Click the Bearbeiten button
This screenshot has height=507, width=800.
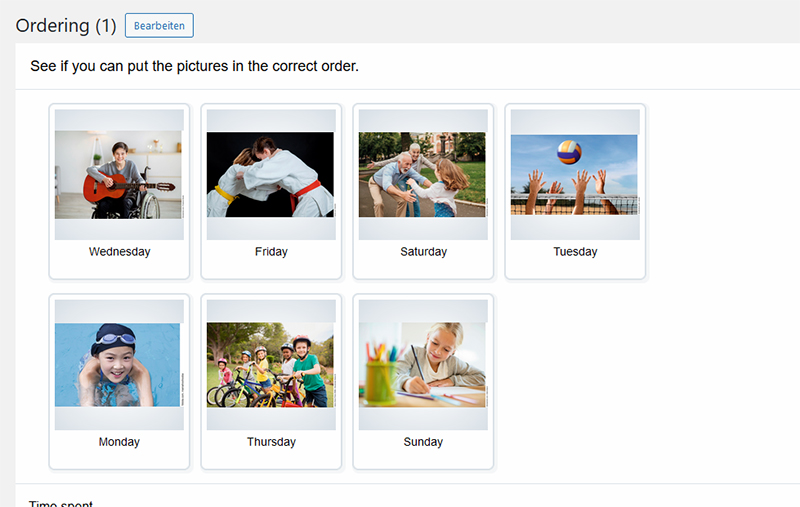point(159,26)
